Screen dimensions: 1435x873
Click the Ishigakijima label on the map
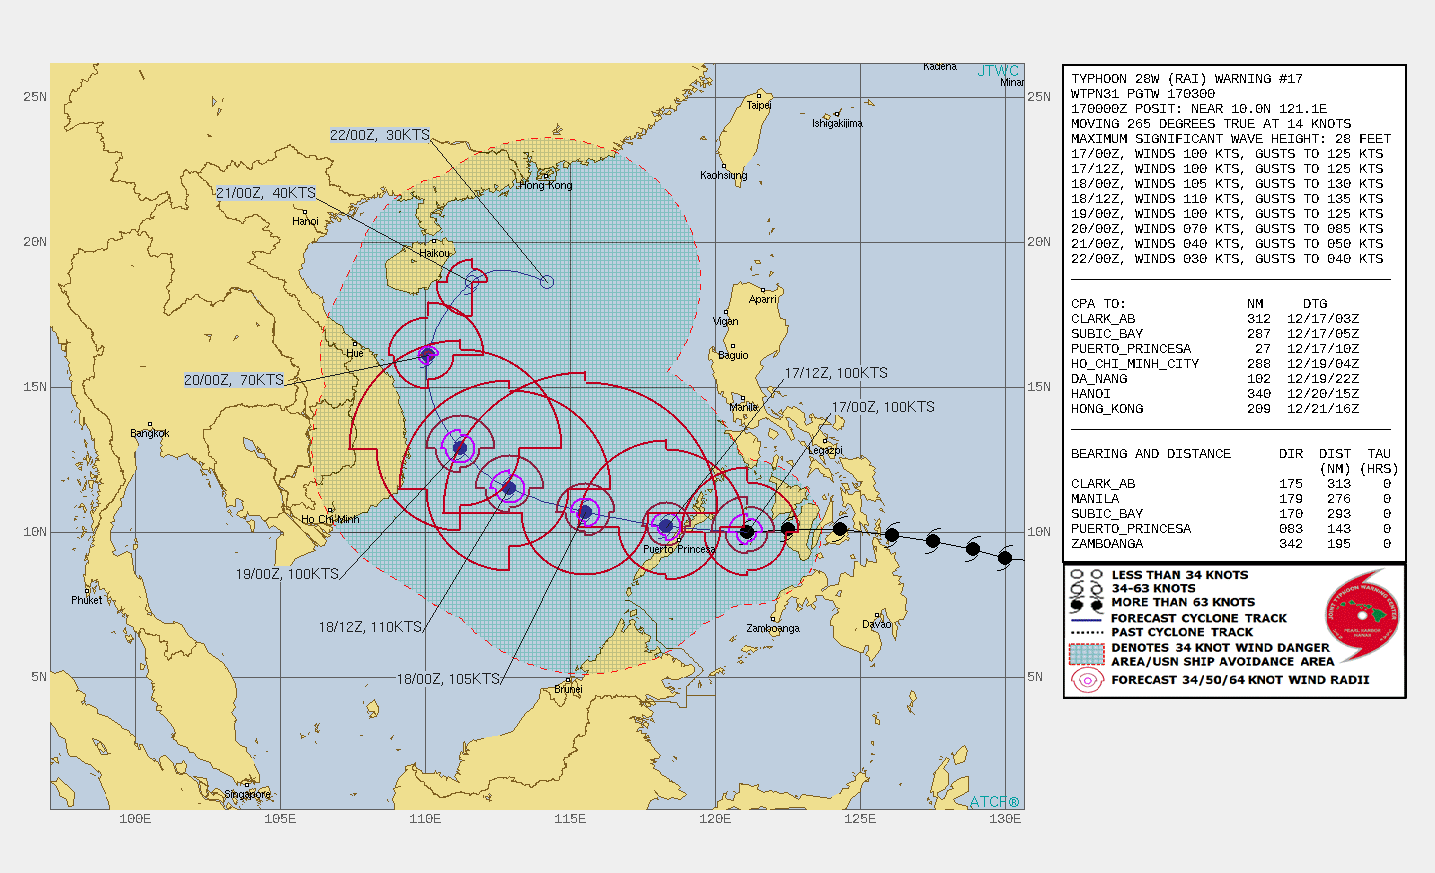837,123
